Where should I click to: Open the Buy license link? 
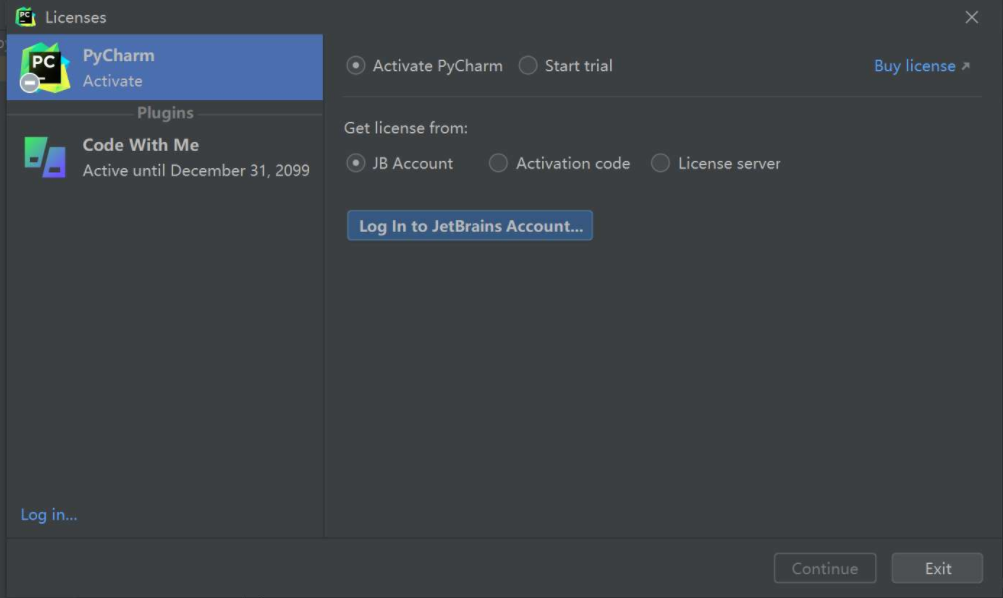click(915, 66)
